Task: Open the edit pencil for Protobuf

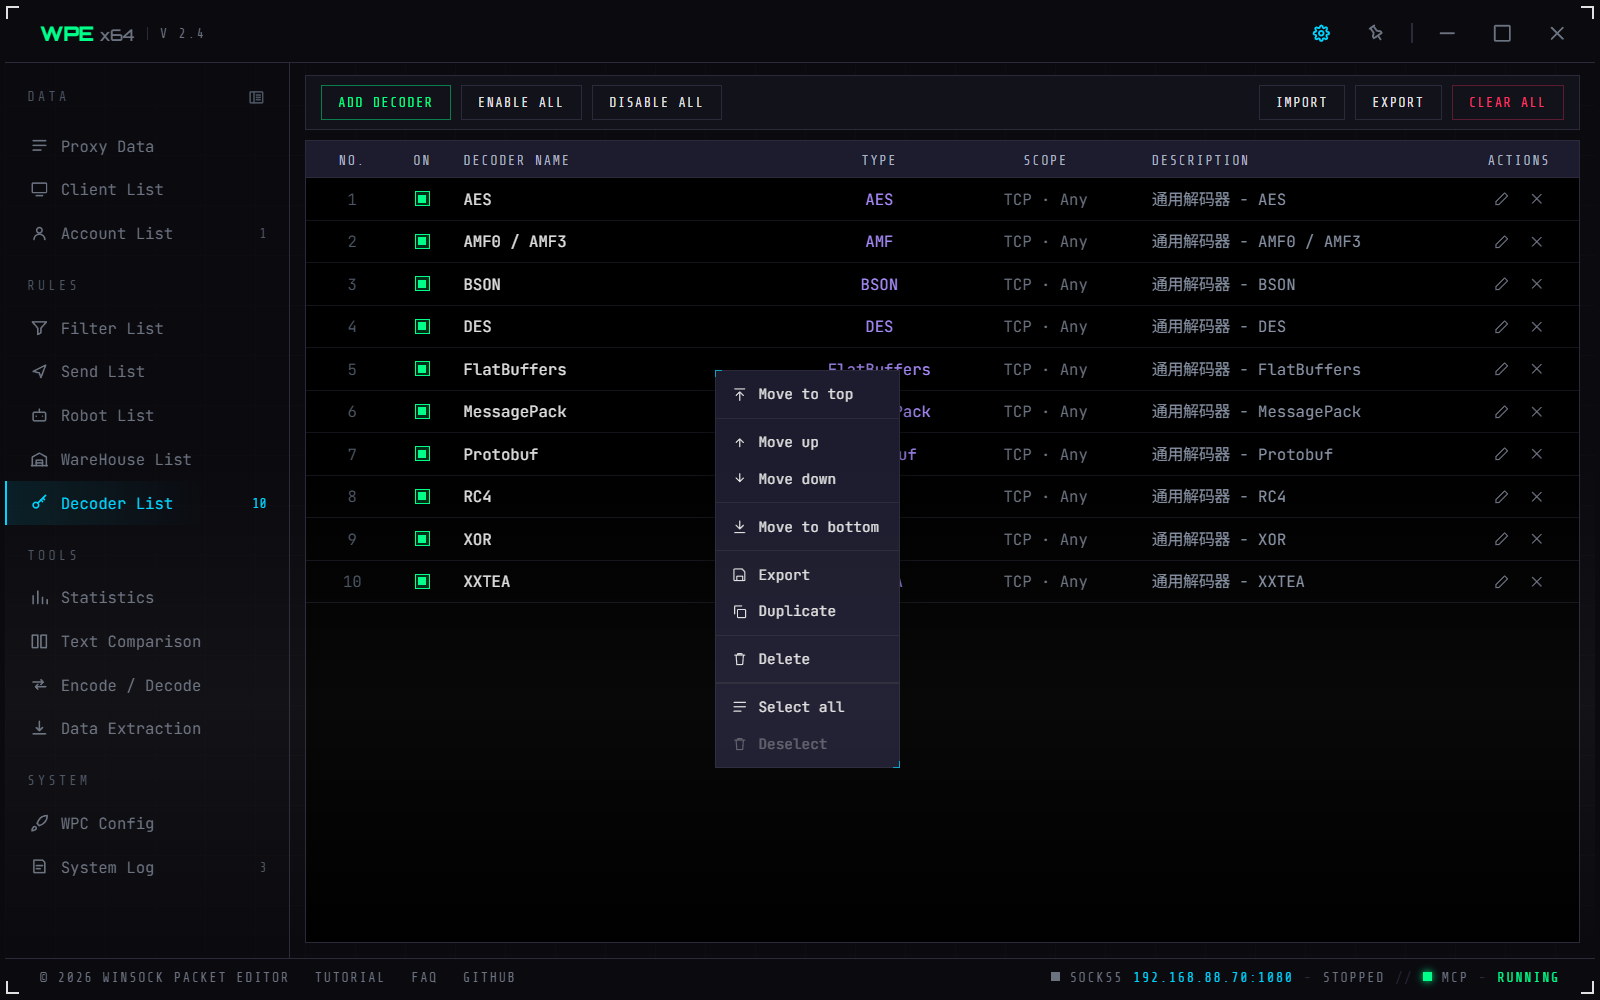Action: pos(1501,454)
